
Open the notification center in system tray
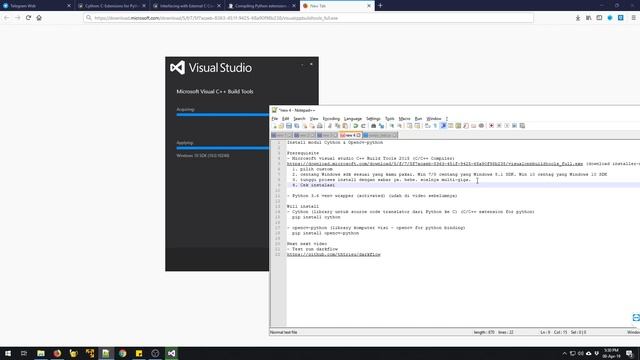coord(630,353)
